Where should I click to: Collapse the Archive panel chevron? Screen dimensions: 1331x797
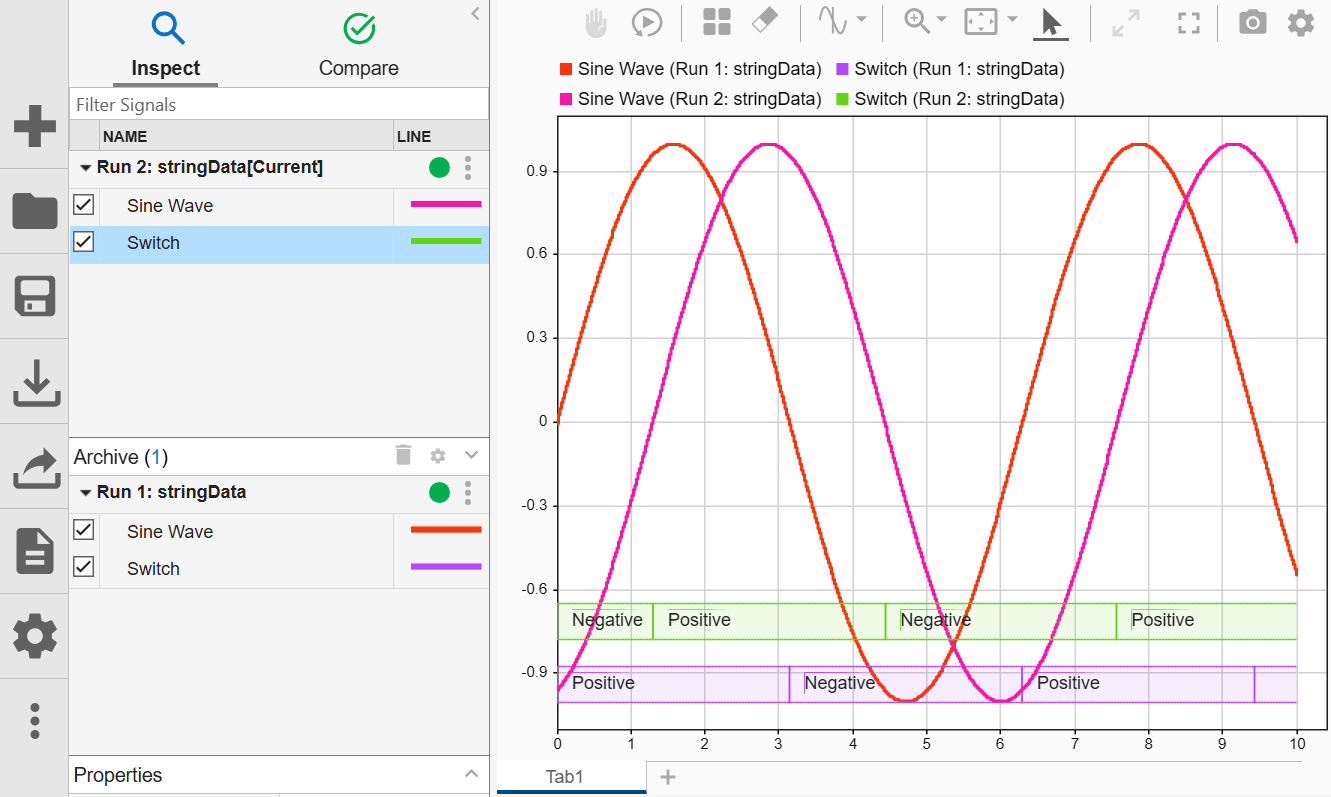tap(473, 455)
